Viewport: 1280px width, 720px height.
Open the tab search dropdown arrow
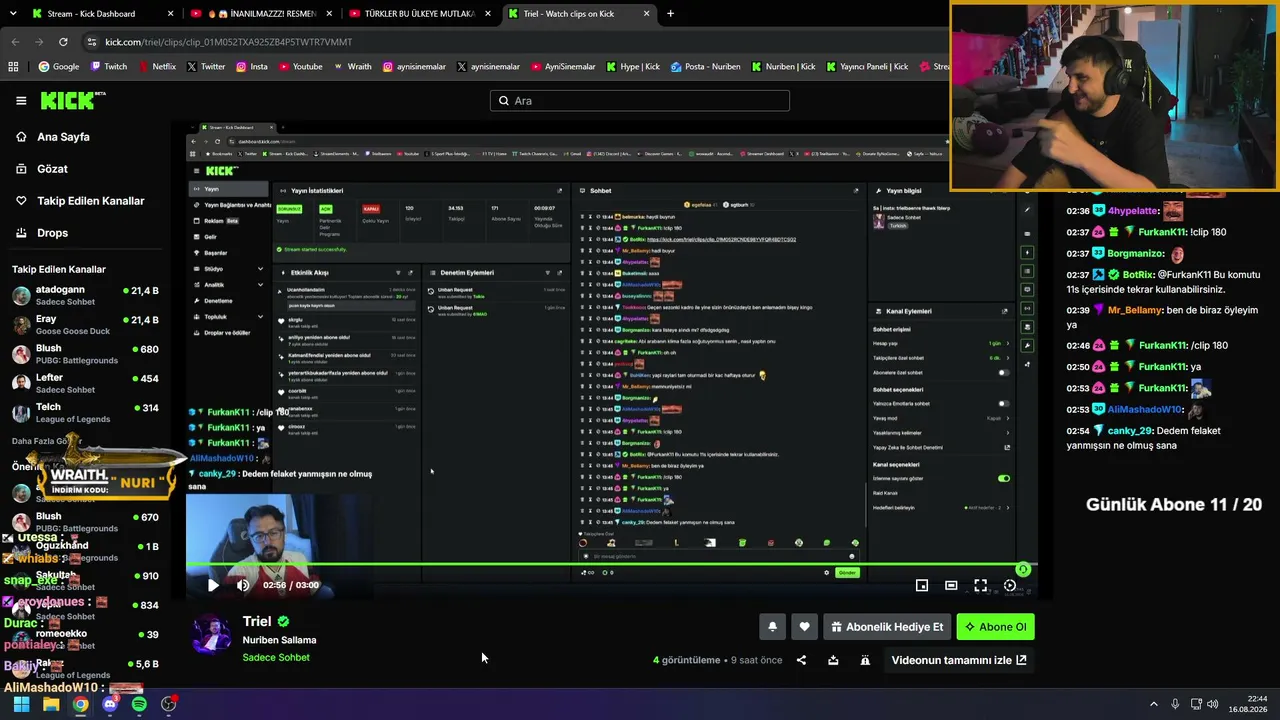[12, 14]
